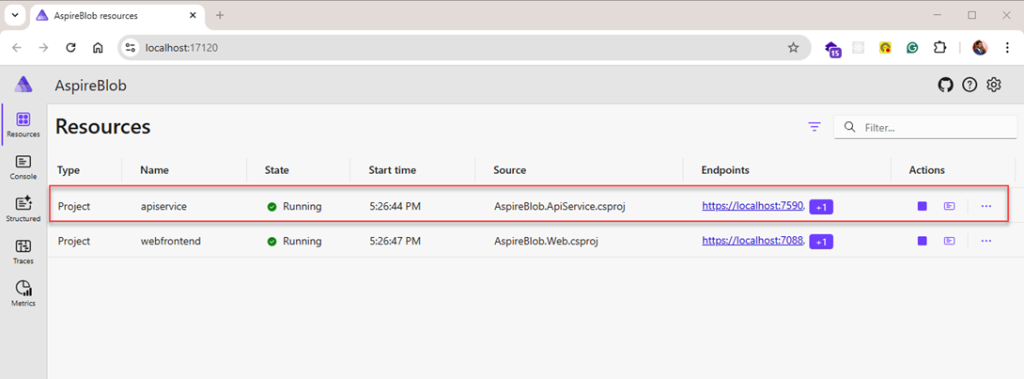Viewport: 1024px width, 379px height.
Task: Click the Endpoints column header
Action: [x=726, y=170]
